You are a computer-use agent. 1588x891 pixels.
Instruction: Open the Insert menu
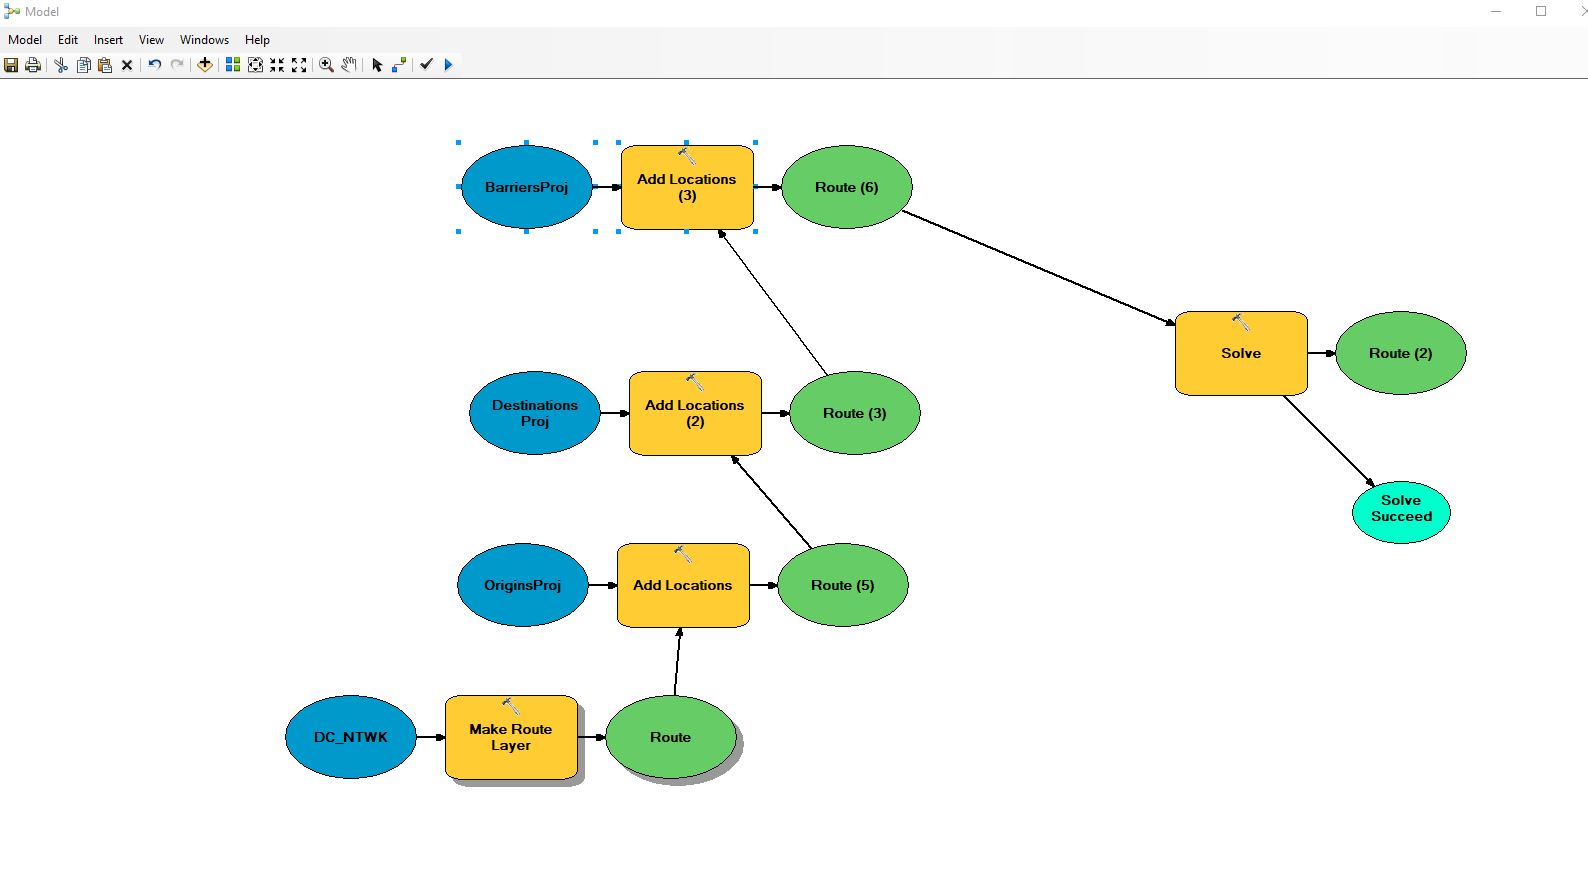pos(108,40)
